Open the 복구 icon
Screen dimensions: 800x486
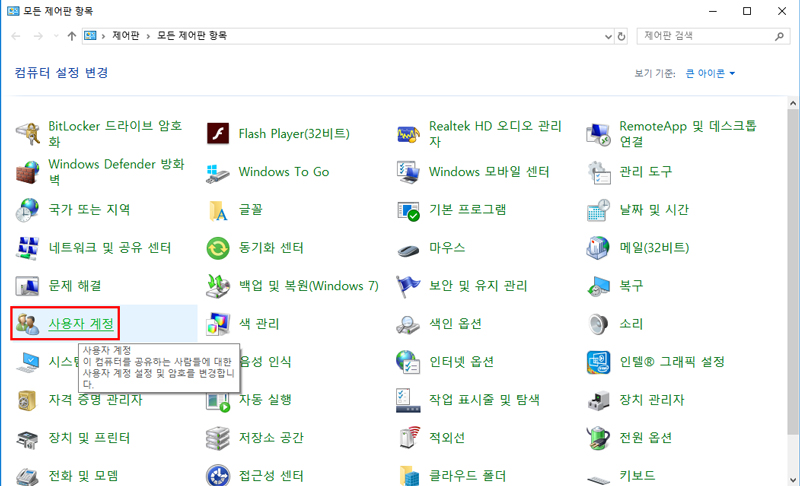tap(598, 286)
